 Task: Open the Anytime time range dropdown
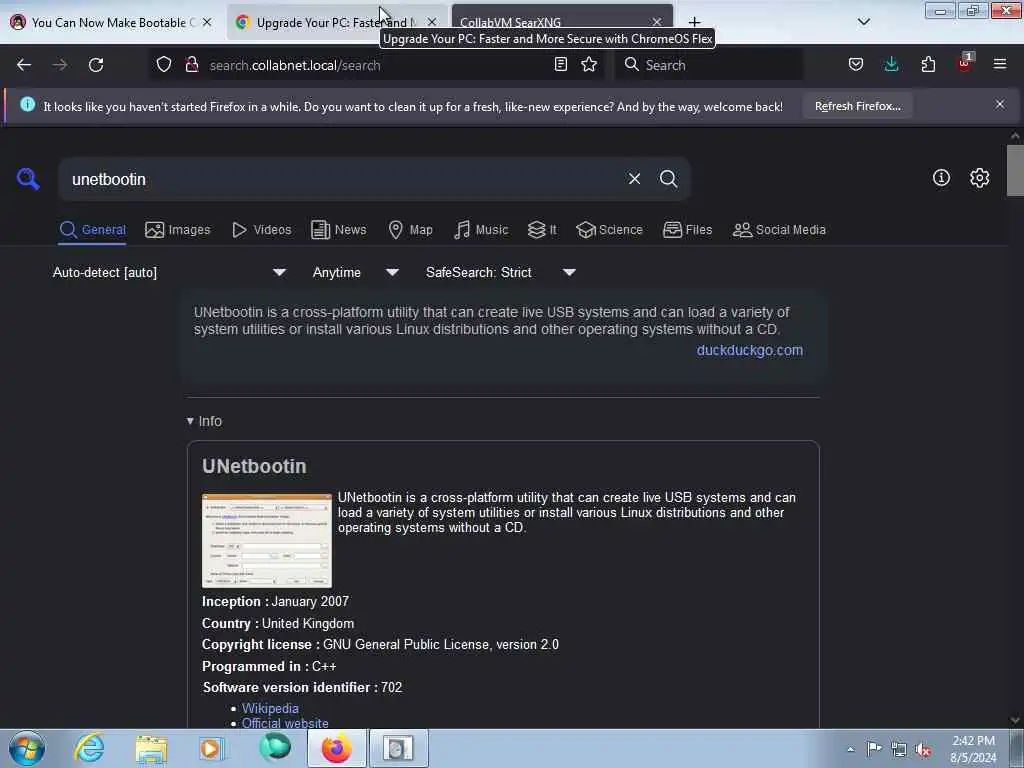(355, 272)
